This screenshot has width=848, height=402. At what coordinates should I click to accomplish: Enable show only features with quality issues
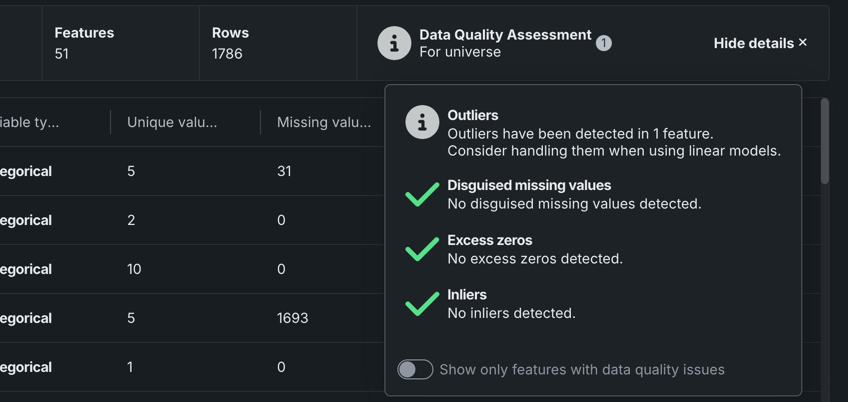click(x=415, y=370)
